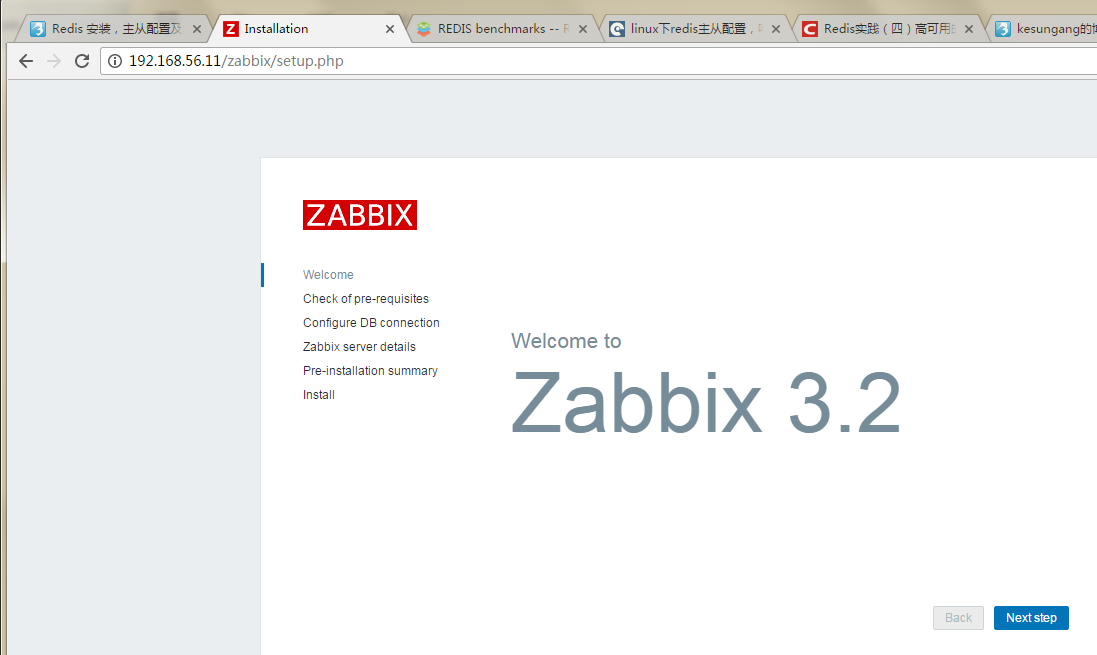Click the kesungang tab favicon
The height and width of the screenshot is (655, 1097).
1003,29
